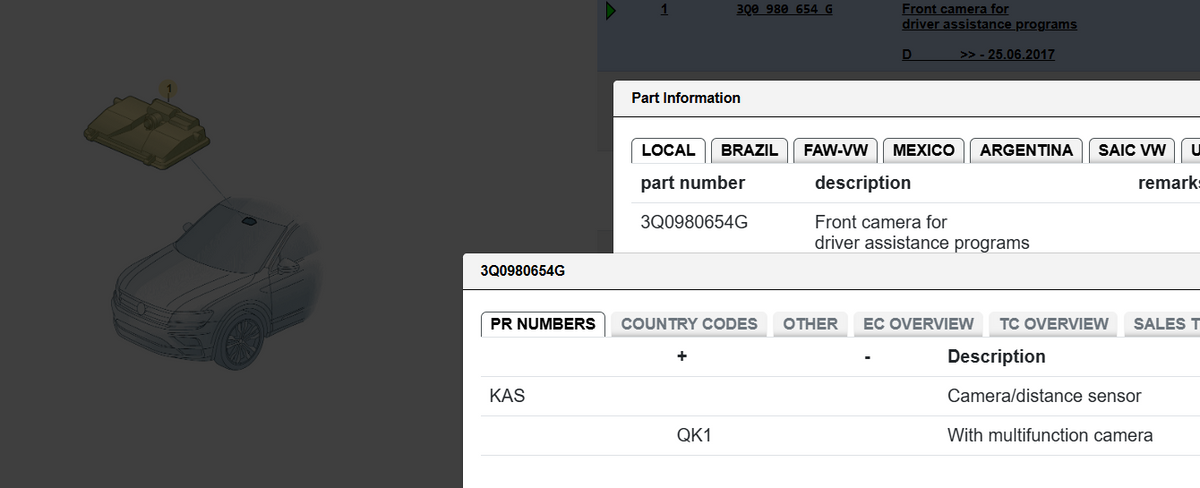Click the callout number 1 in diagram
This screenshot has height=488, width=1200.
coord(169,89)
